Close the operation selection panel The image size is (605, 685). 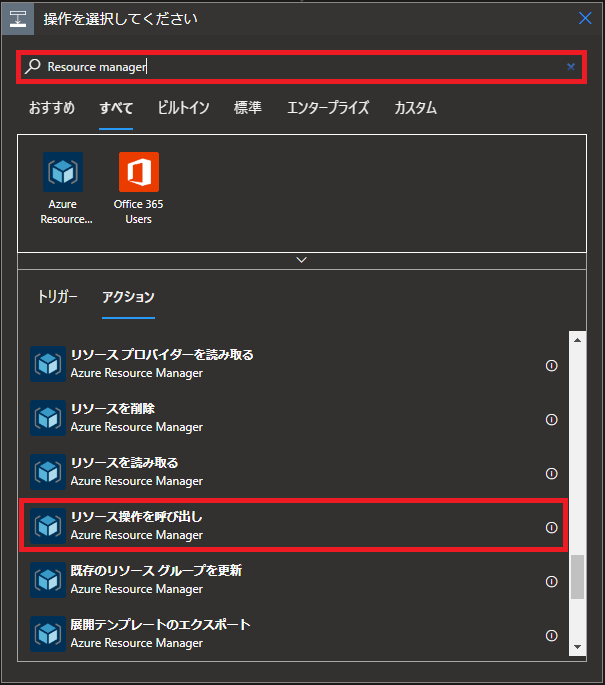coord(585,18)
